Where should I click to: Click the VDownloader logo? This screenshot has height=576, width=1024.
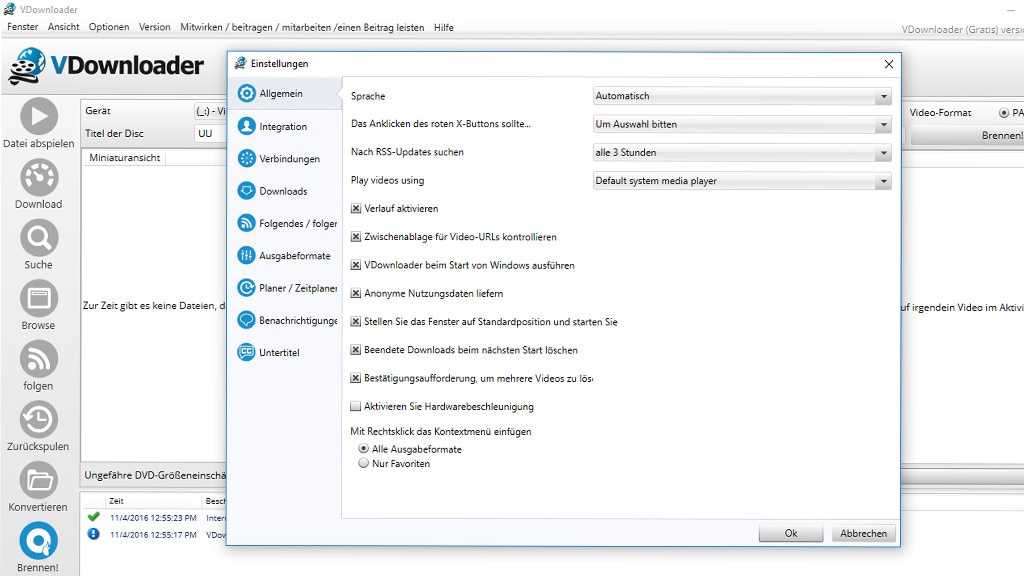pos(106,65)
